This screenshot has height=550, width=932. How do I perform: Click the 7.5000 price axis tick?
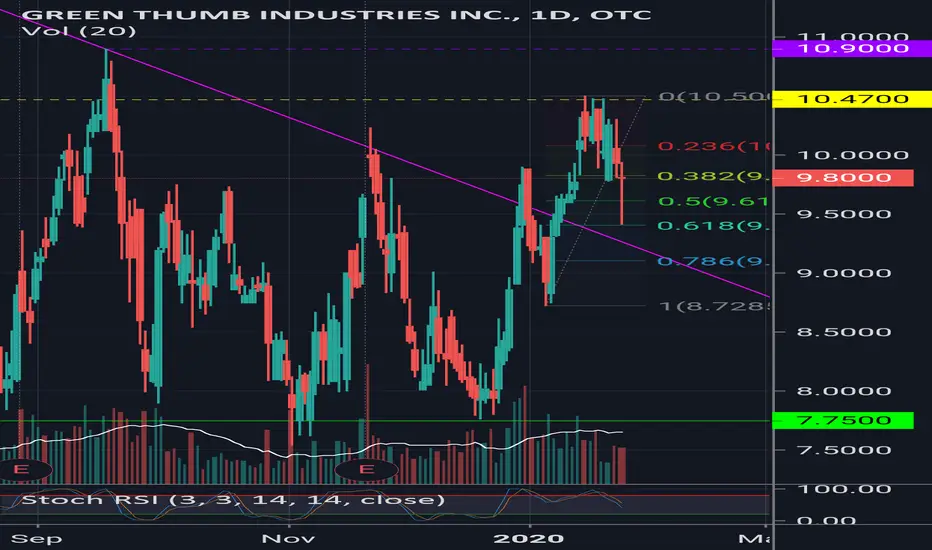click(x=844, y=450)
